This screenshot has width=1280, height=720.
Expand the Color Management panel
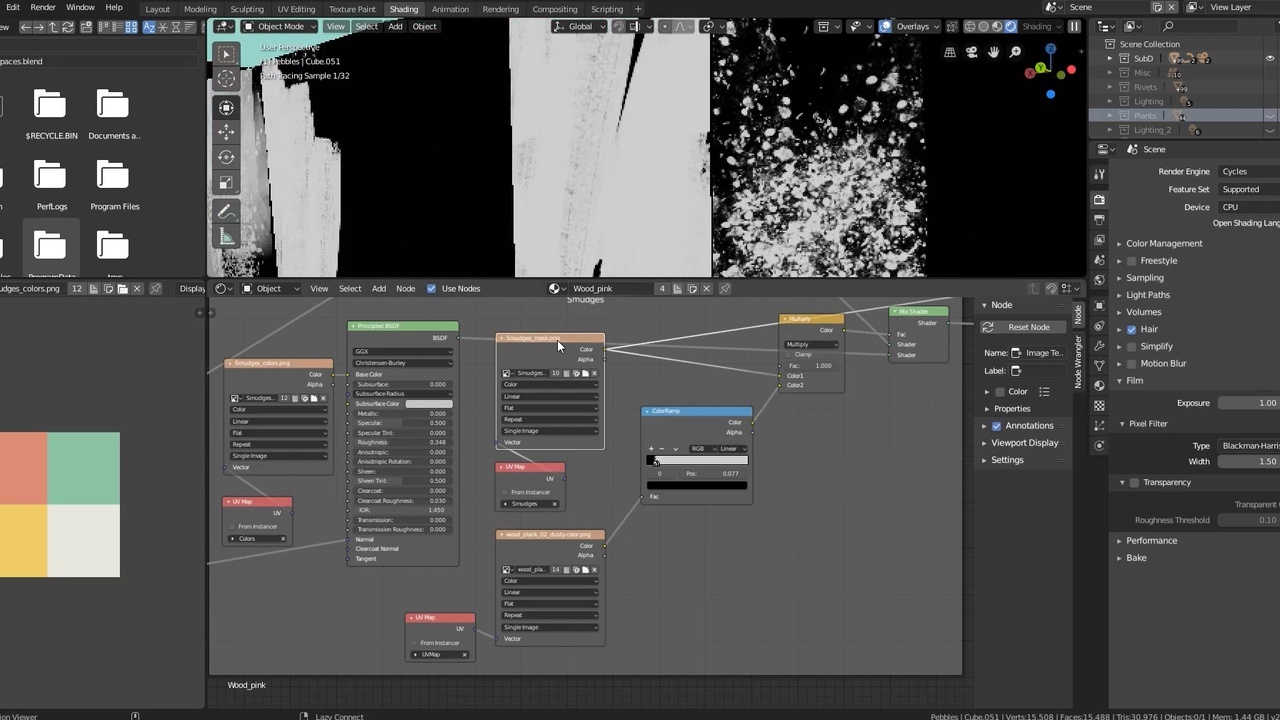[x=1164, y=244]
